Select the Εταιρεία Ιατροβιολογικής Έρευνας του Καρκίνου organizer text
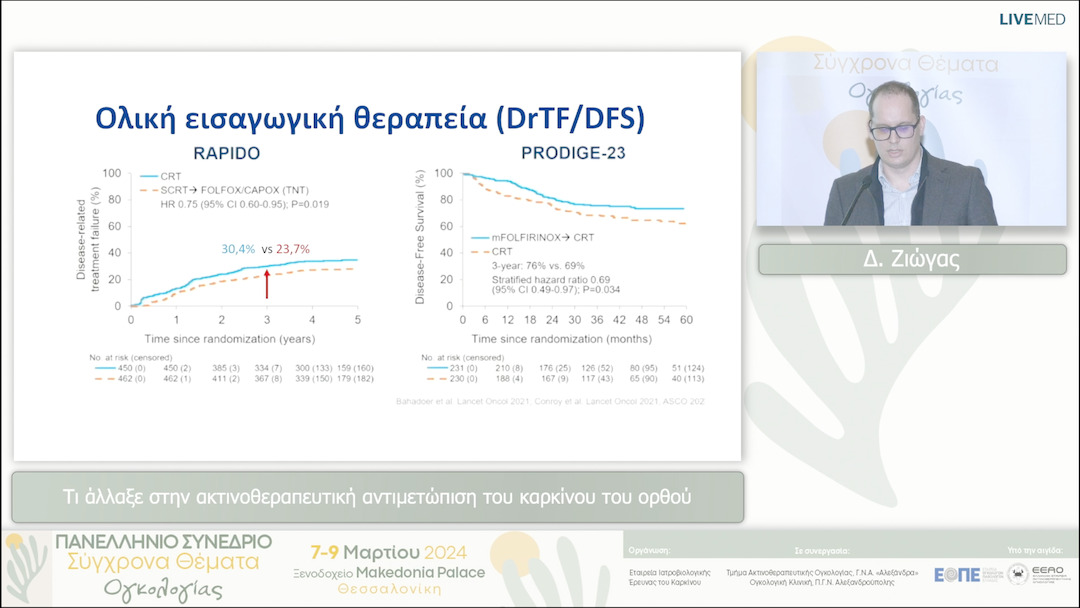Viewport: 1080px width, 608px height. tap(669, 578)
